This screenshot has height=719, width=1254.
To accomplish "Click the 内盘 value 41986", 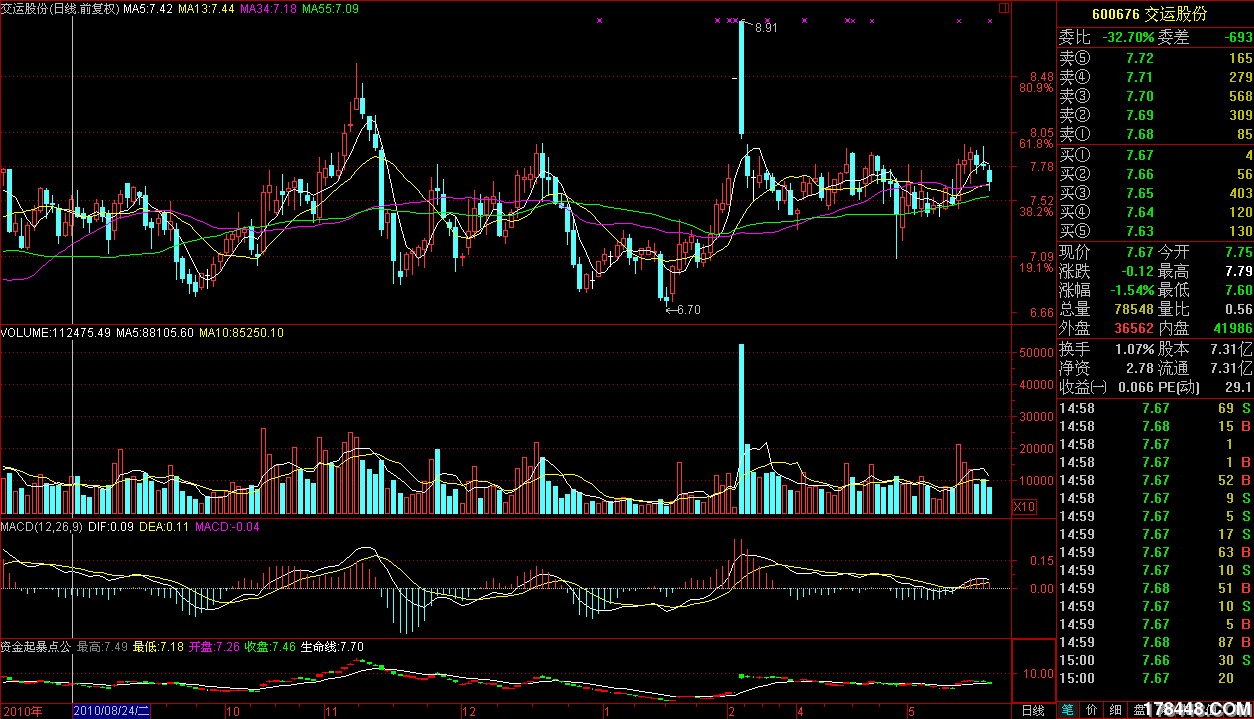I will (1233, 328).
